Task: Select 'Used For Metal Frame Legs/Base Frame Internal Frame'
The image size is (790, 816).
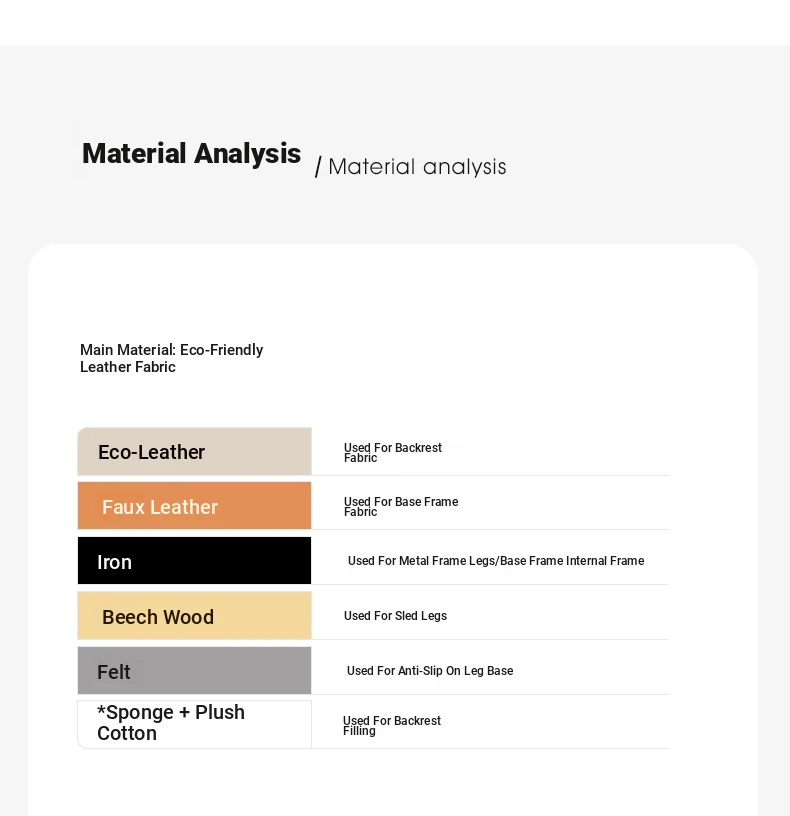Action: click(496, 560)
